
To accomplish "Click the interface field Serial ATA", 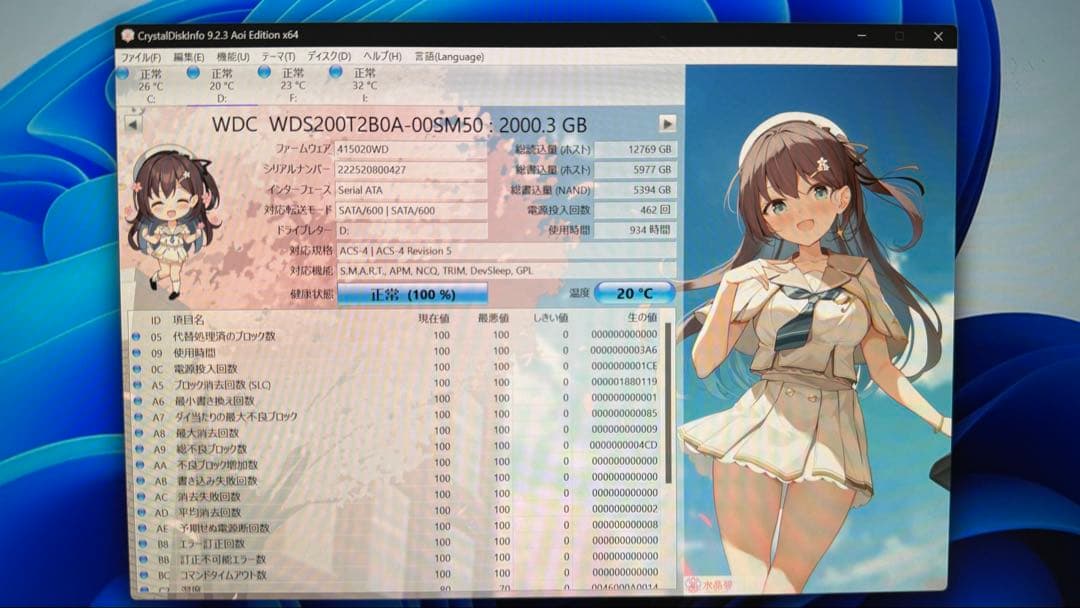I will tap(411, 190).
